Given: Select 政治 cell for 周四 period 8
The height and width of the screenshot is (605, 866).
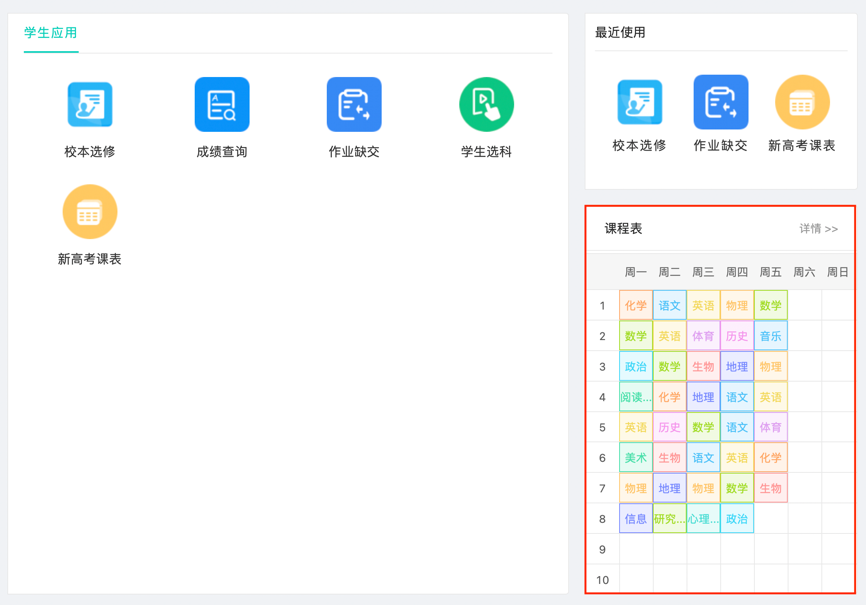Looking at the screenshot, I should (x=737, y=518).
